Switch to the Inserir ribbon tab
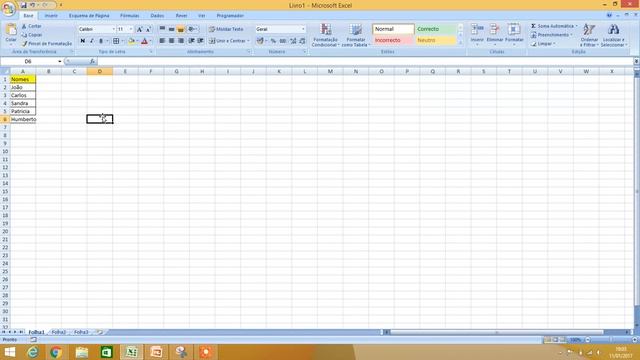 tap(51, 16)
